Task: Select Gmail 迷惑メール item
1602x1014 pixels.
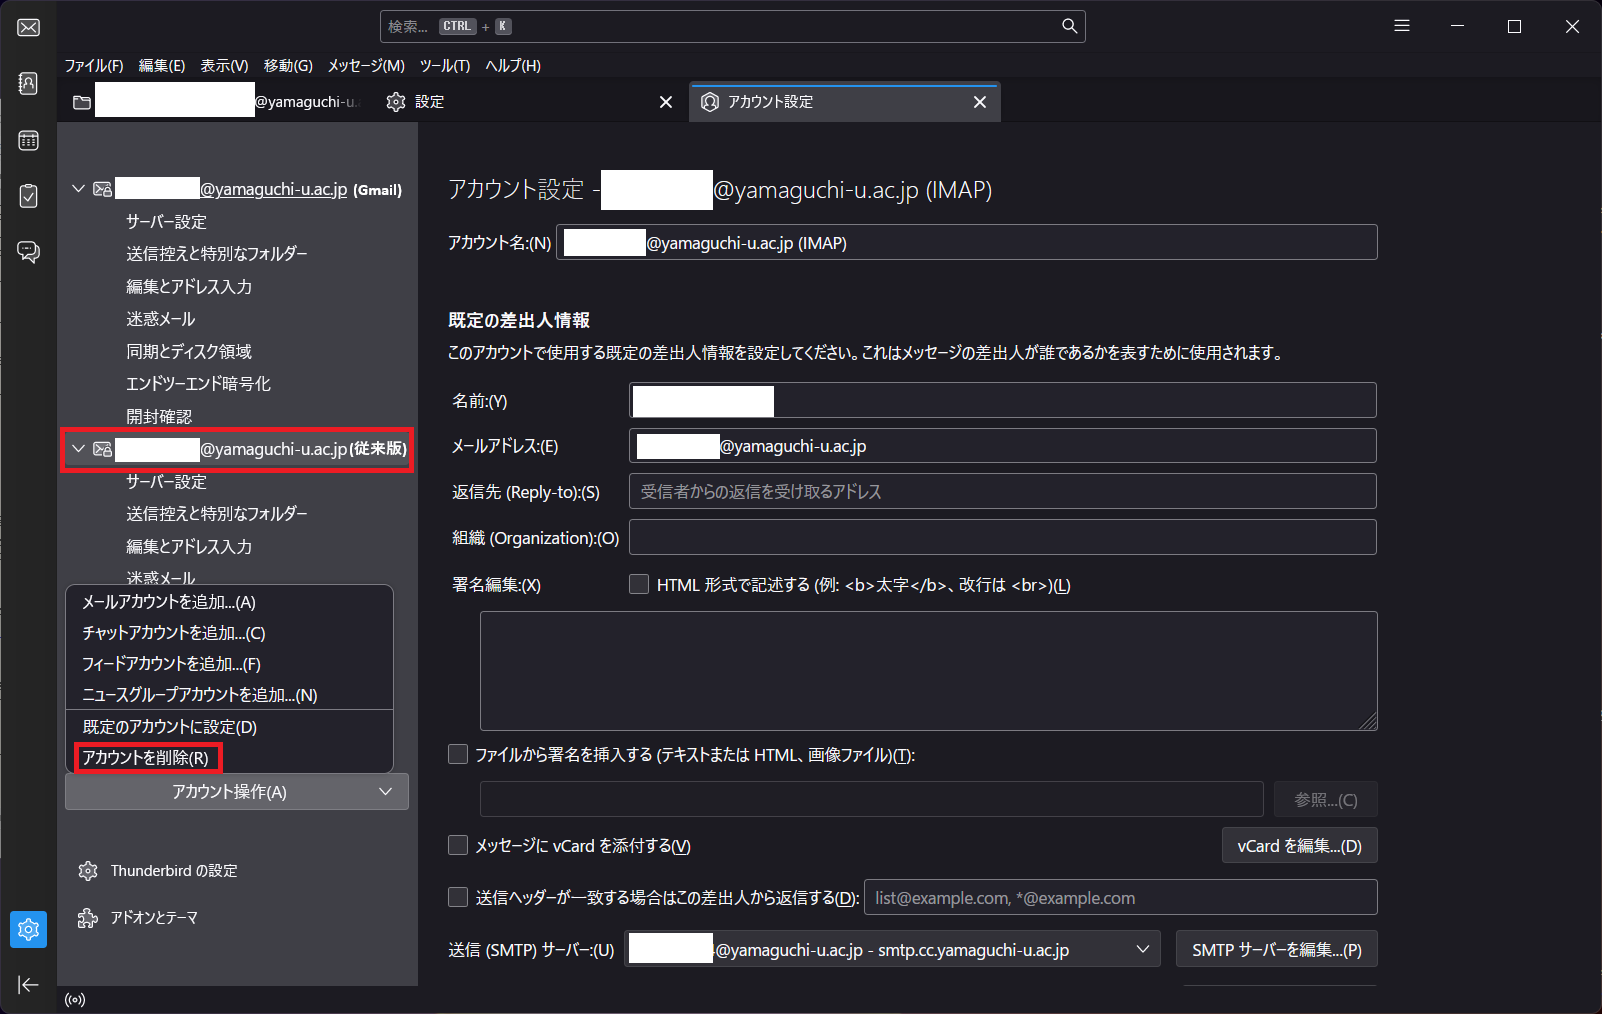Action: (160, 319)
